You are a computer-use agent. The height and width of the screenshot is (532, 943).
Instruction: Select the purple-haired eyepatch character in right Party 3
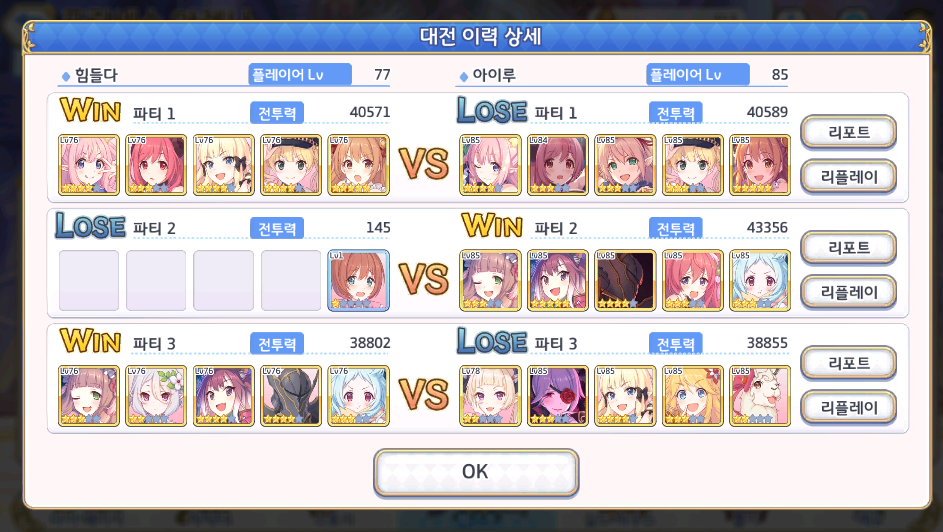[x=558, y=396]
